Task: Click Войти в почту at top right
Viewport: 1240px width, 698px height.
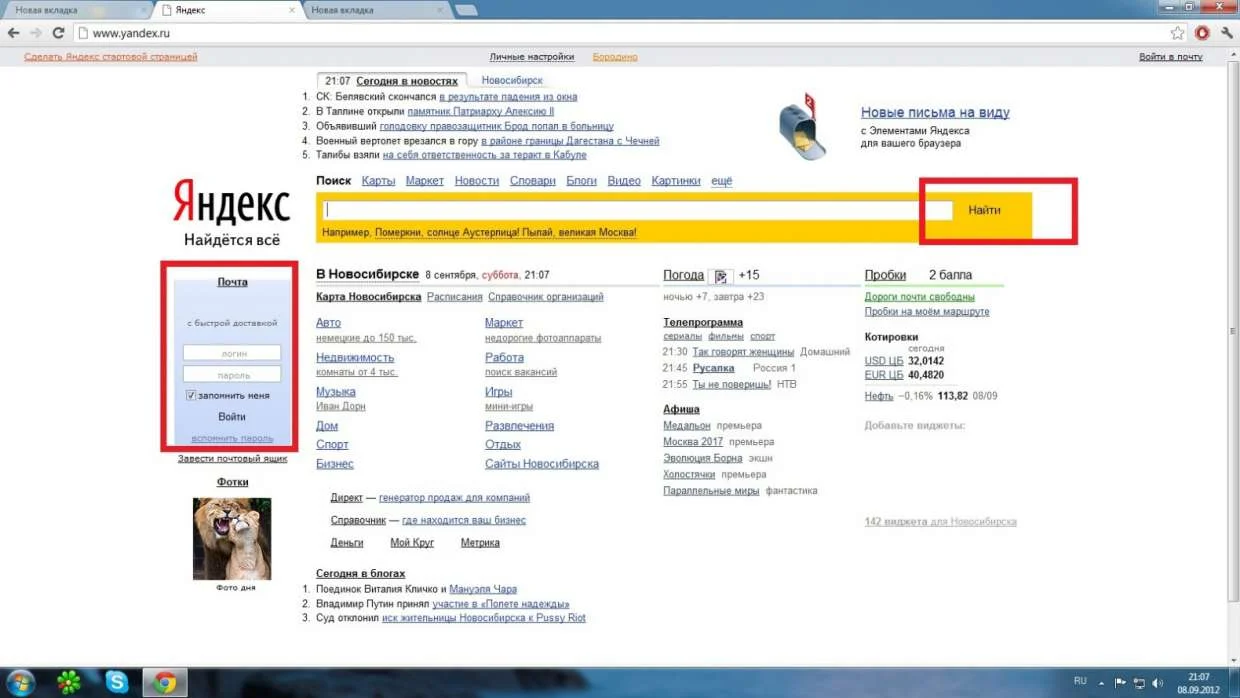Action: [1171, 57]
